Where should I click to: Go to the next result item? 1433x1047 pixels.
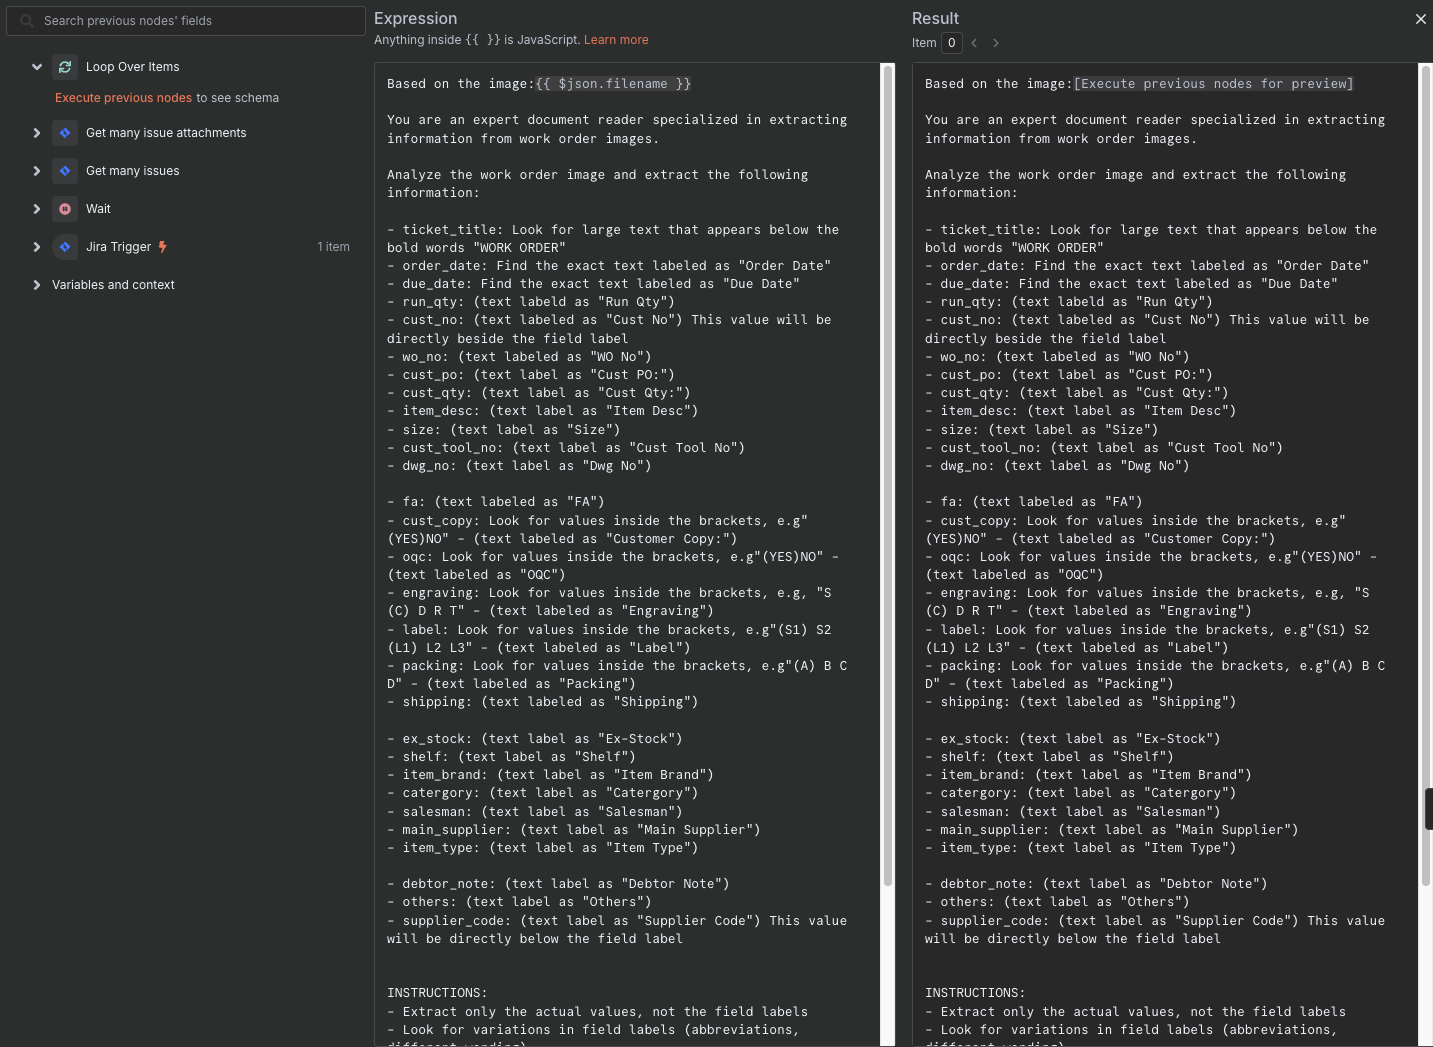pyautogui.click(x=996, y=43)
